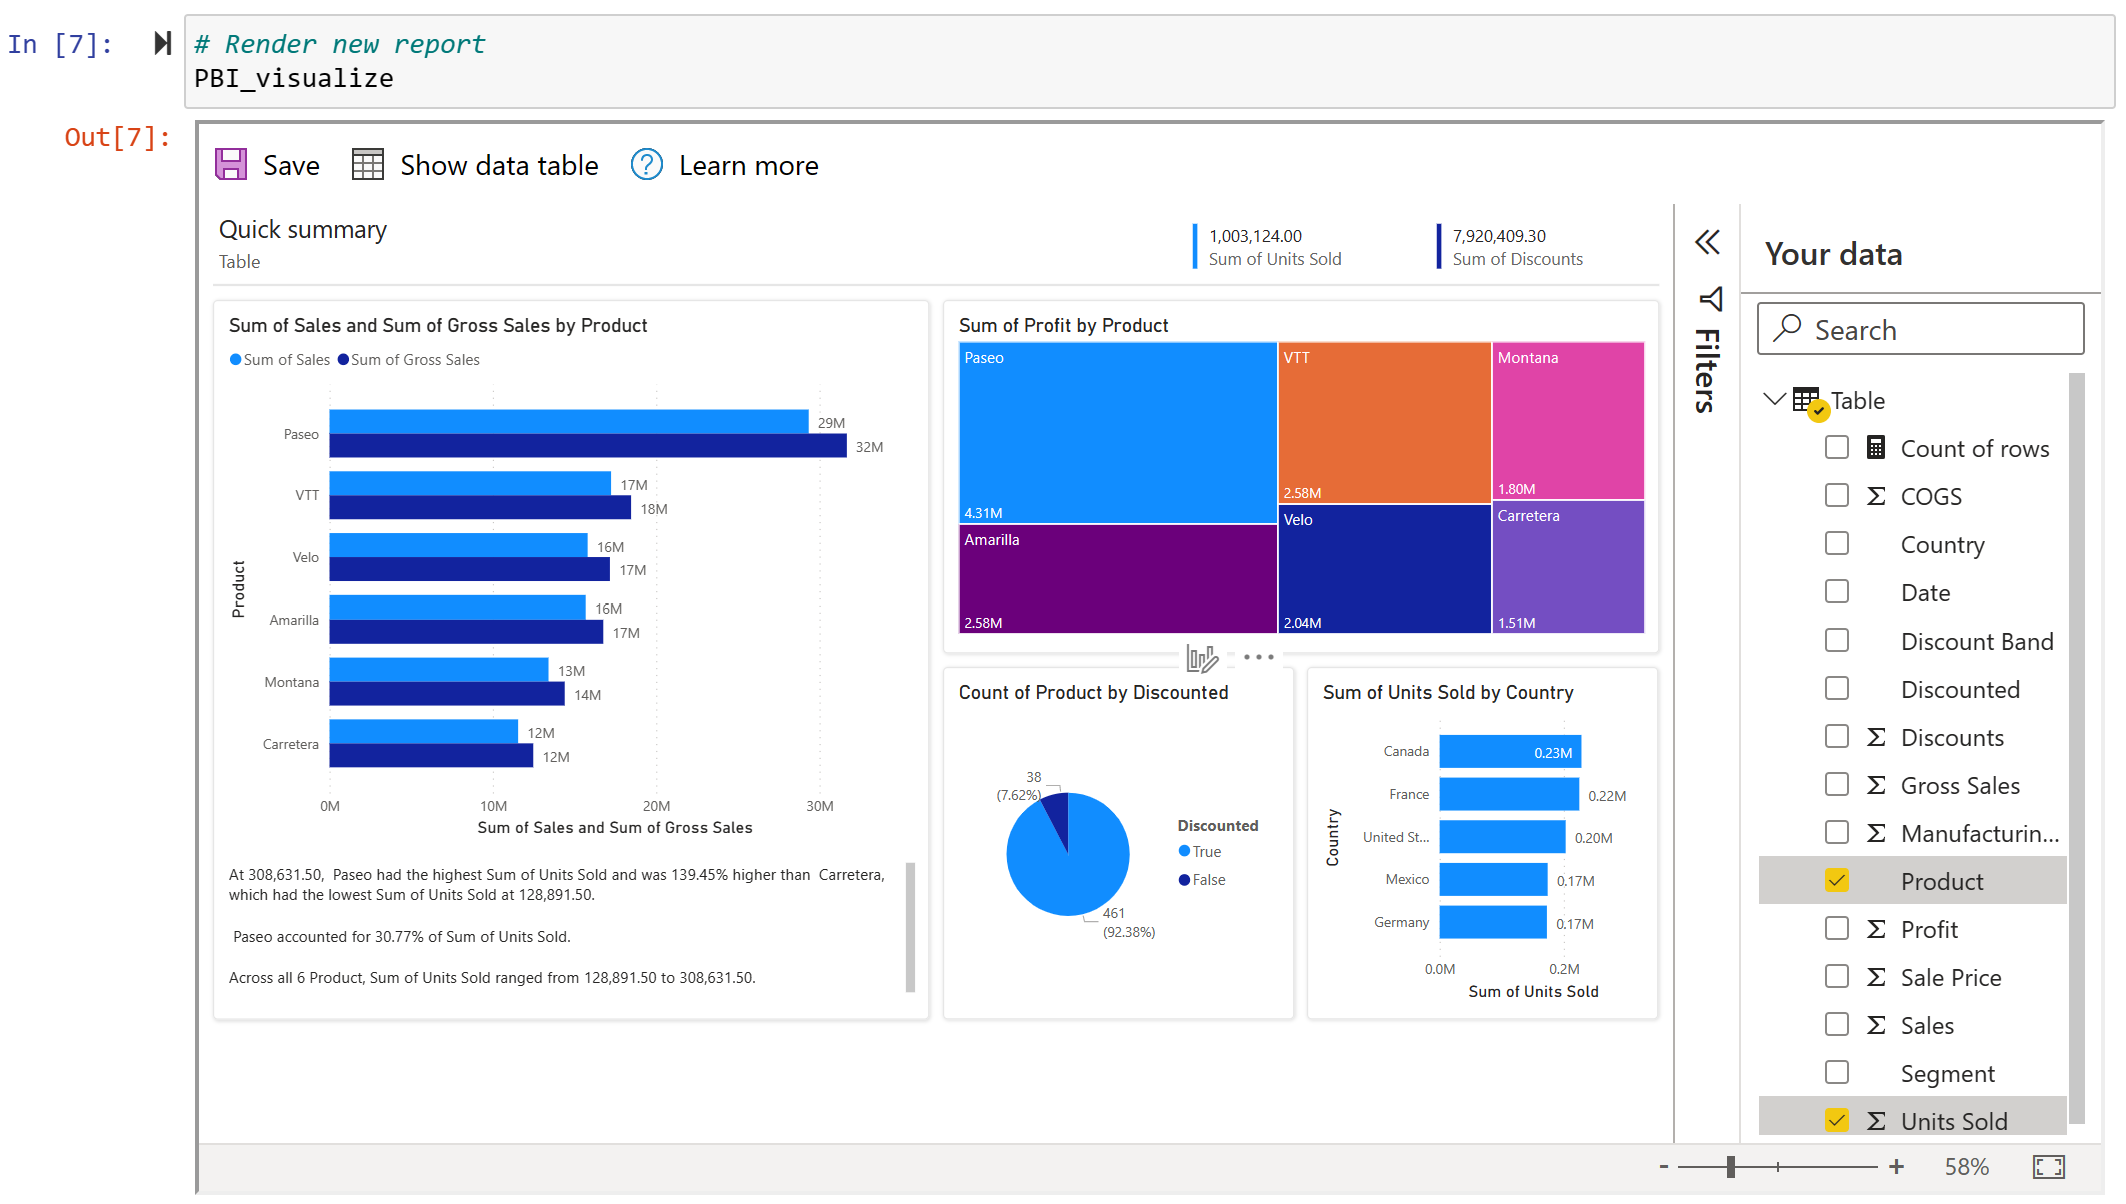Toggle the Country checkbox in data panel
The height and width of the screenshot is (1204, 2126).
point(1837,543)
